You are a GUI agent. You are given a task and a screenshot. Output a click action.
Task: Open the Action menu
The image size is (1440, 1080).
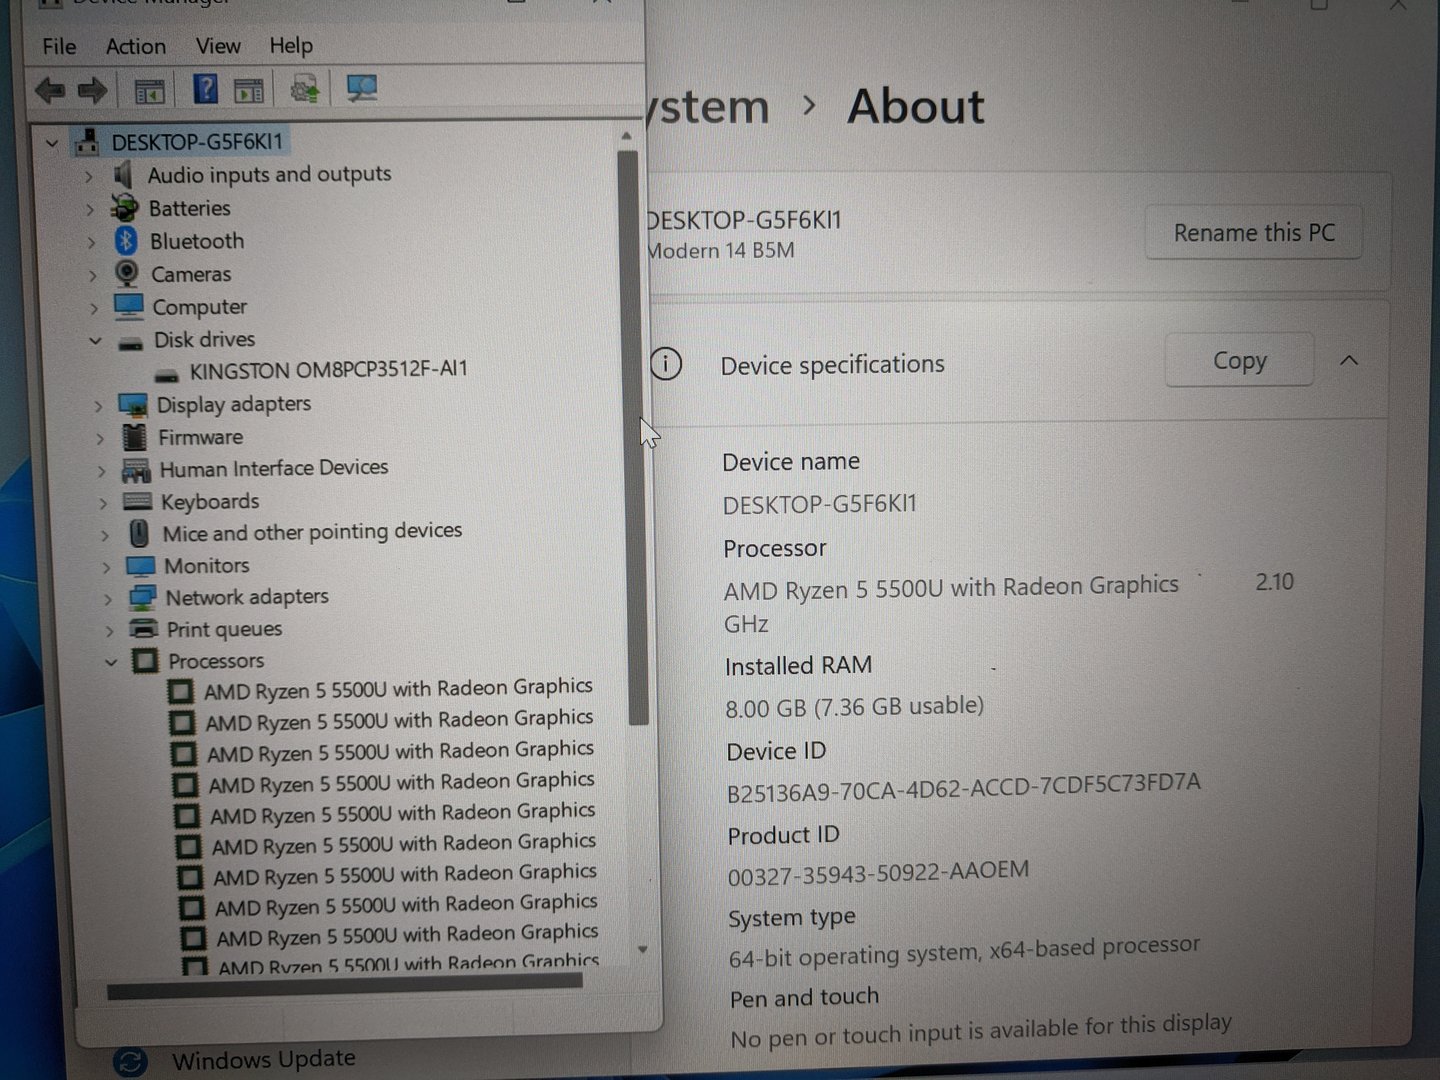click(x=136, y=47)
